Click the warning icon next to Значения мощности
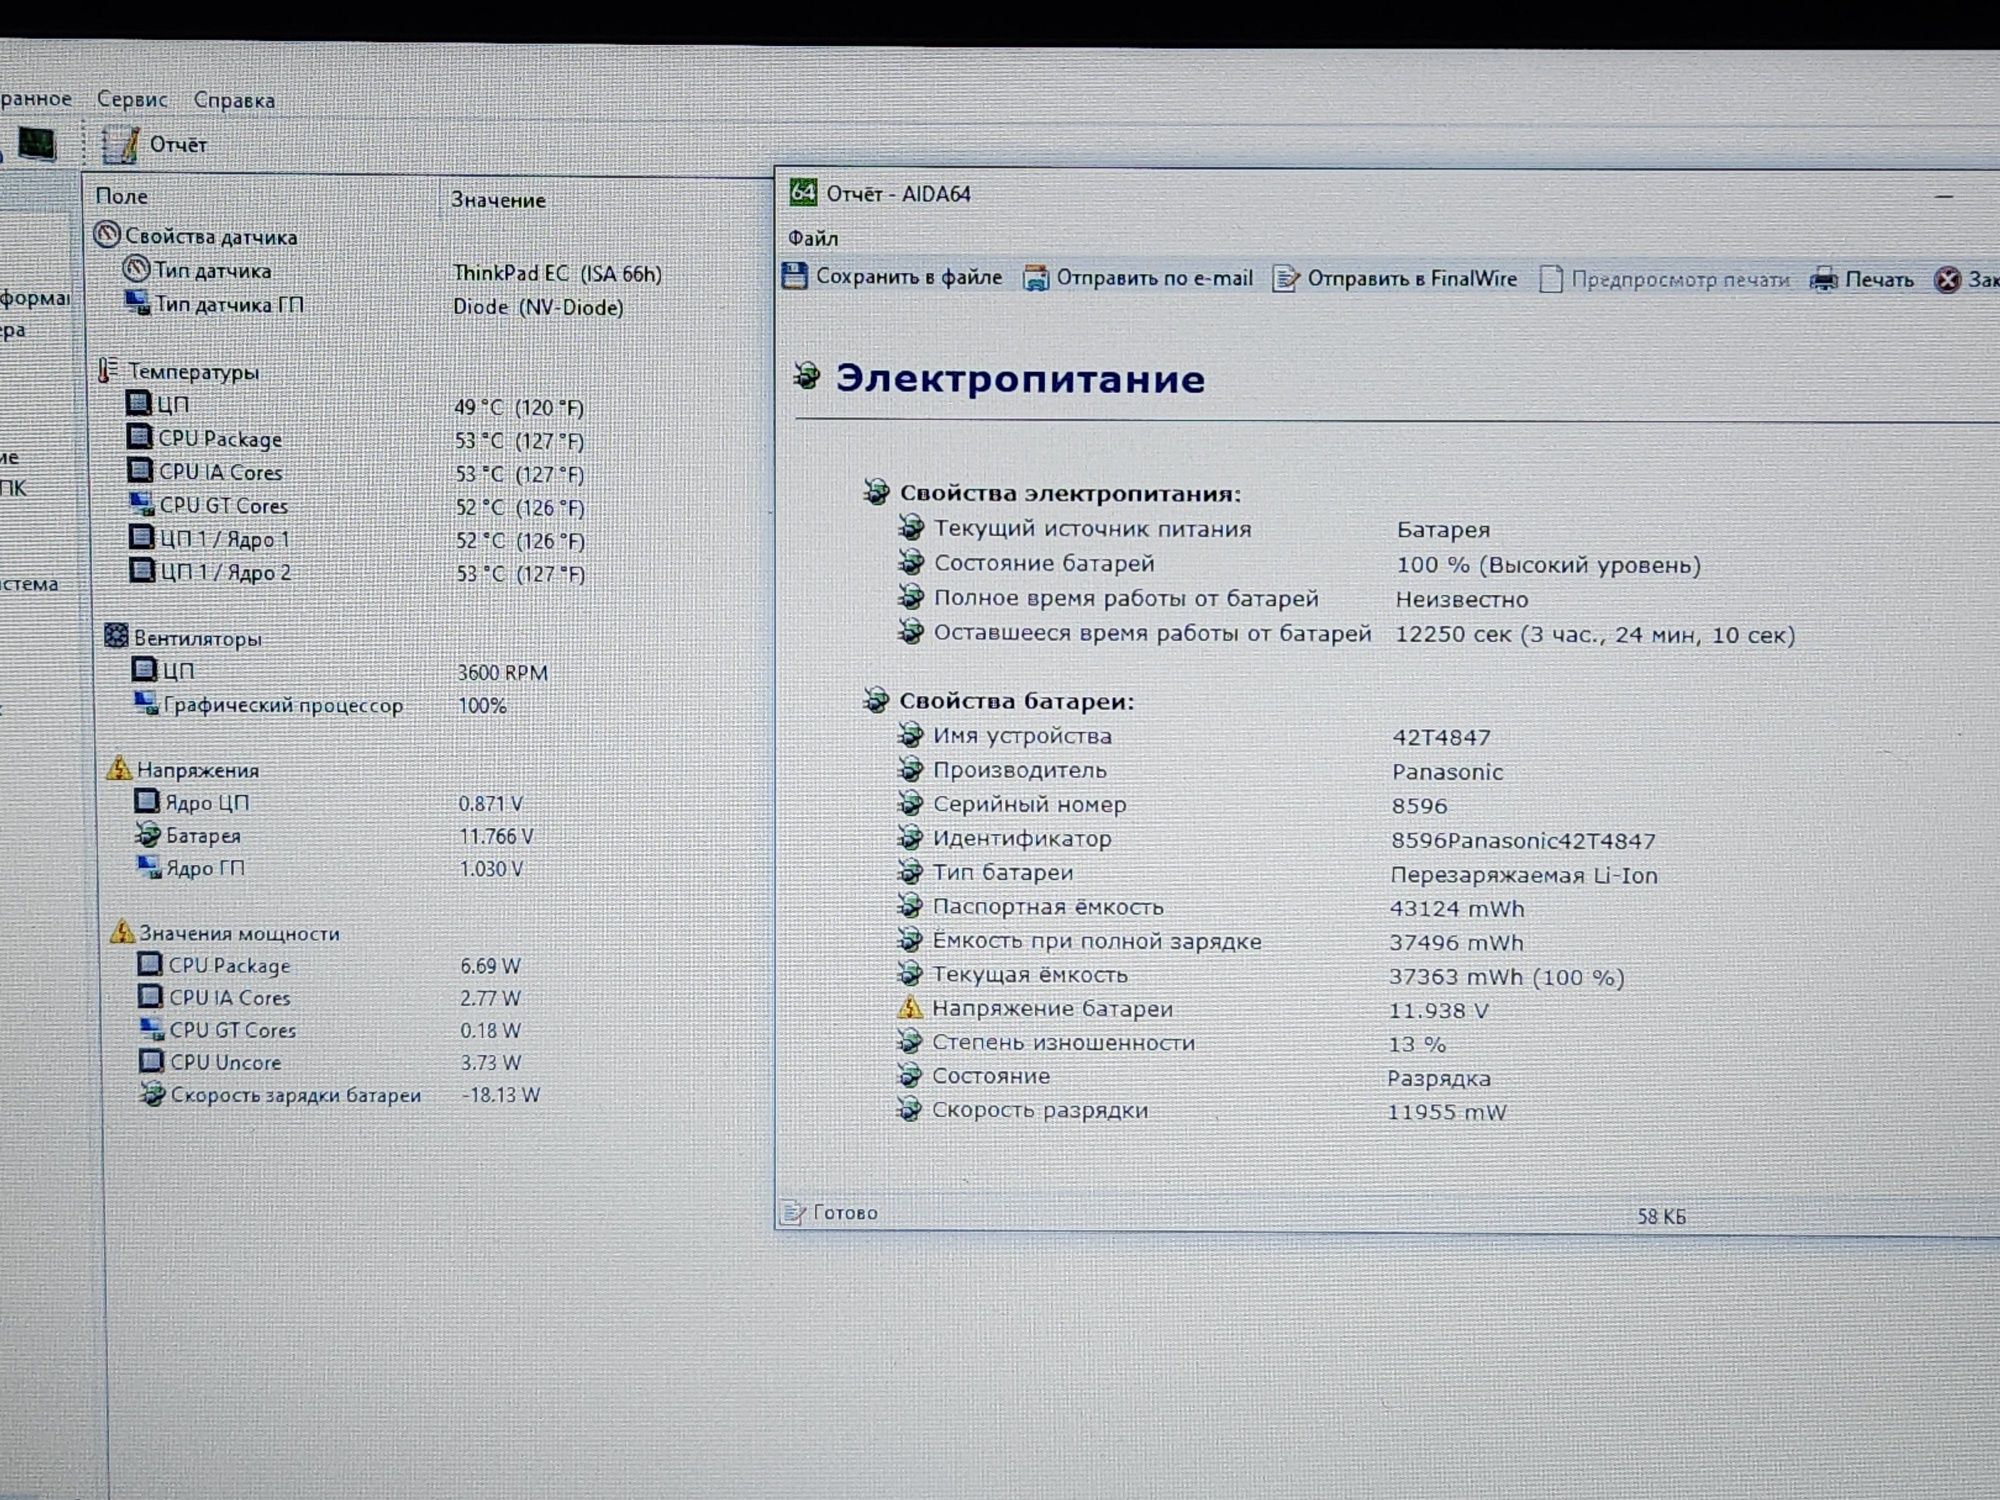The image size is (2000, 1500). (x=122, y=932)
